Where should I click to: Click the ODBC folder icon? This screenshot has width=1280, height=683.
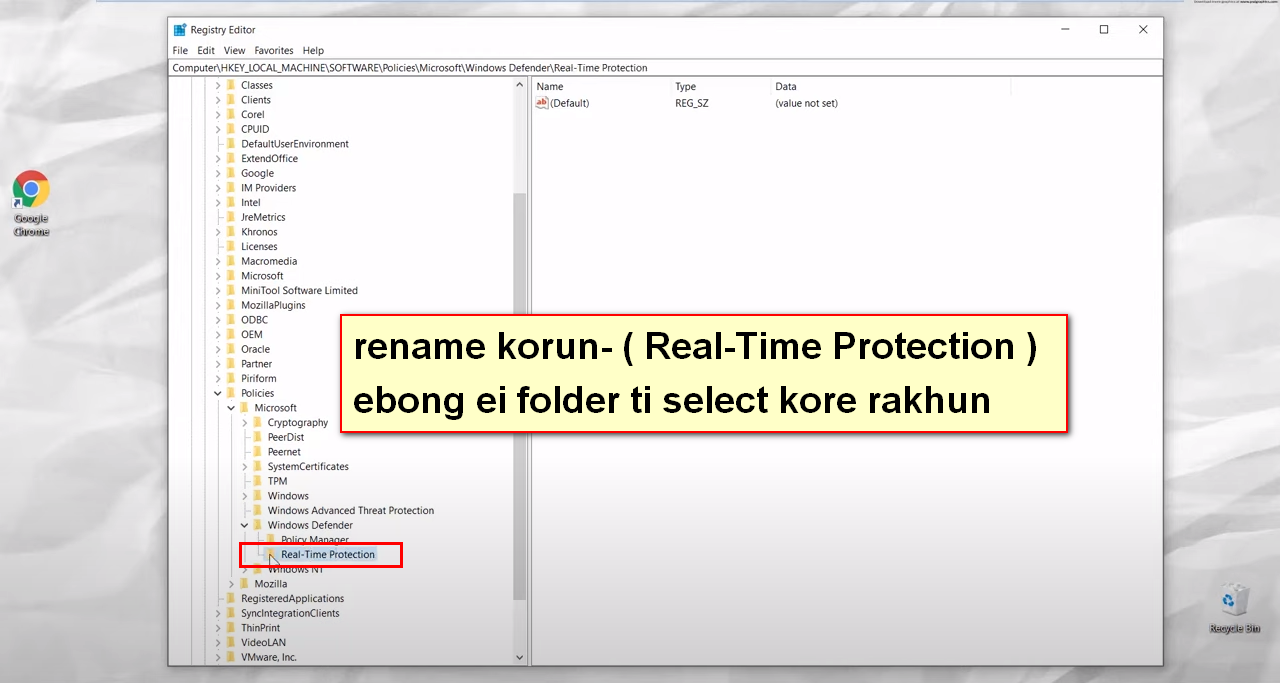point(231,320)
